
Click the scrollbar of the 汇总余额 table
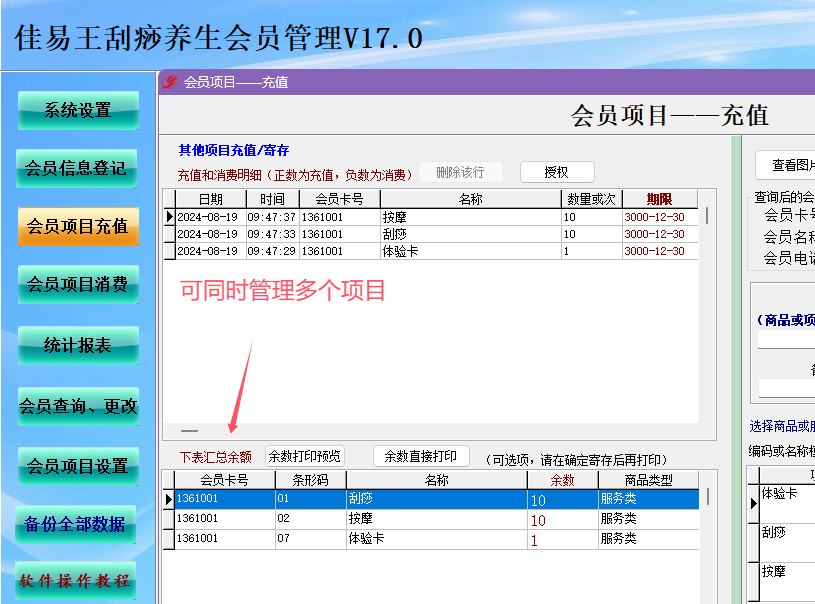coord(708,497)
